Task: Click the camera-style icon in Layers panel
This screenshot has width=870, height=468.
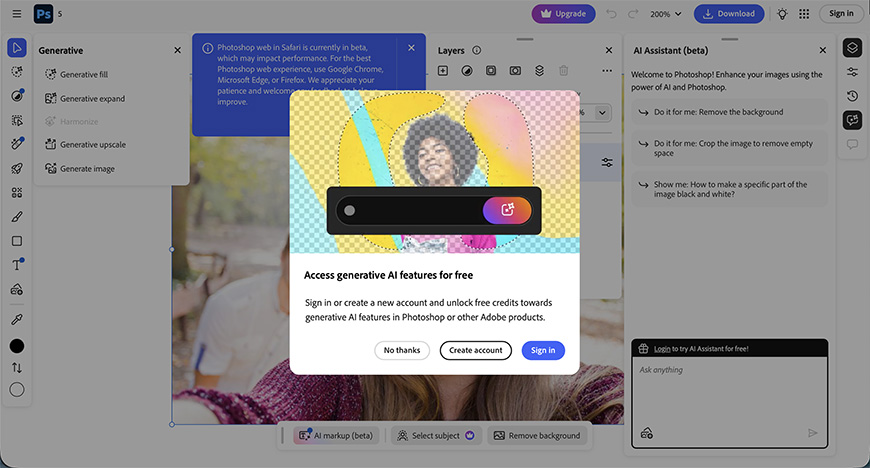Action: click(515, 71)
